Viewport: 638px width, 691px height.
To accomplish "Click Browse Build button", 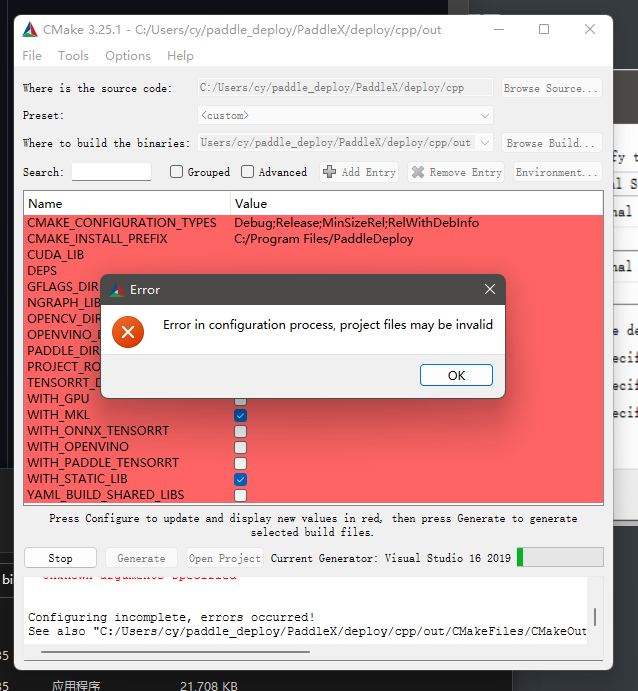I will click(552, 143).
